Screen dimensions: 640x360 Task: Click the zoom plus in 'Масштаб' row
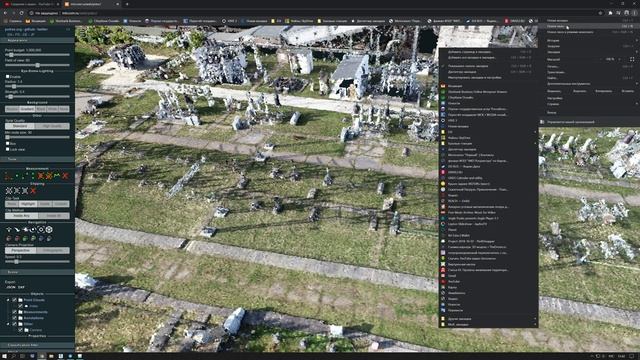click(620, 59)
